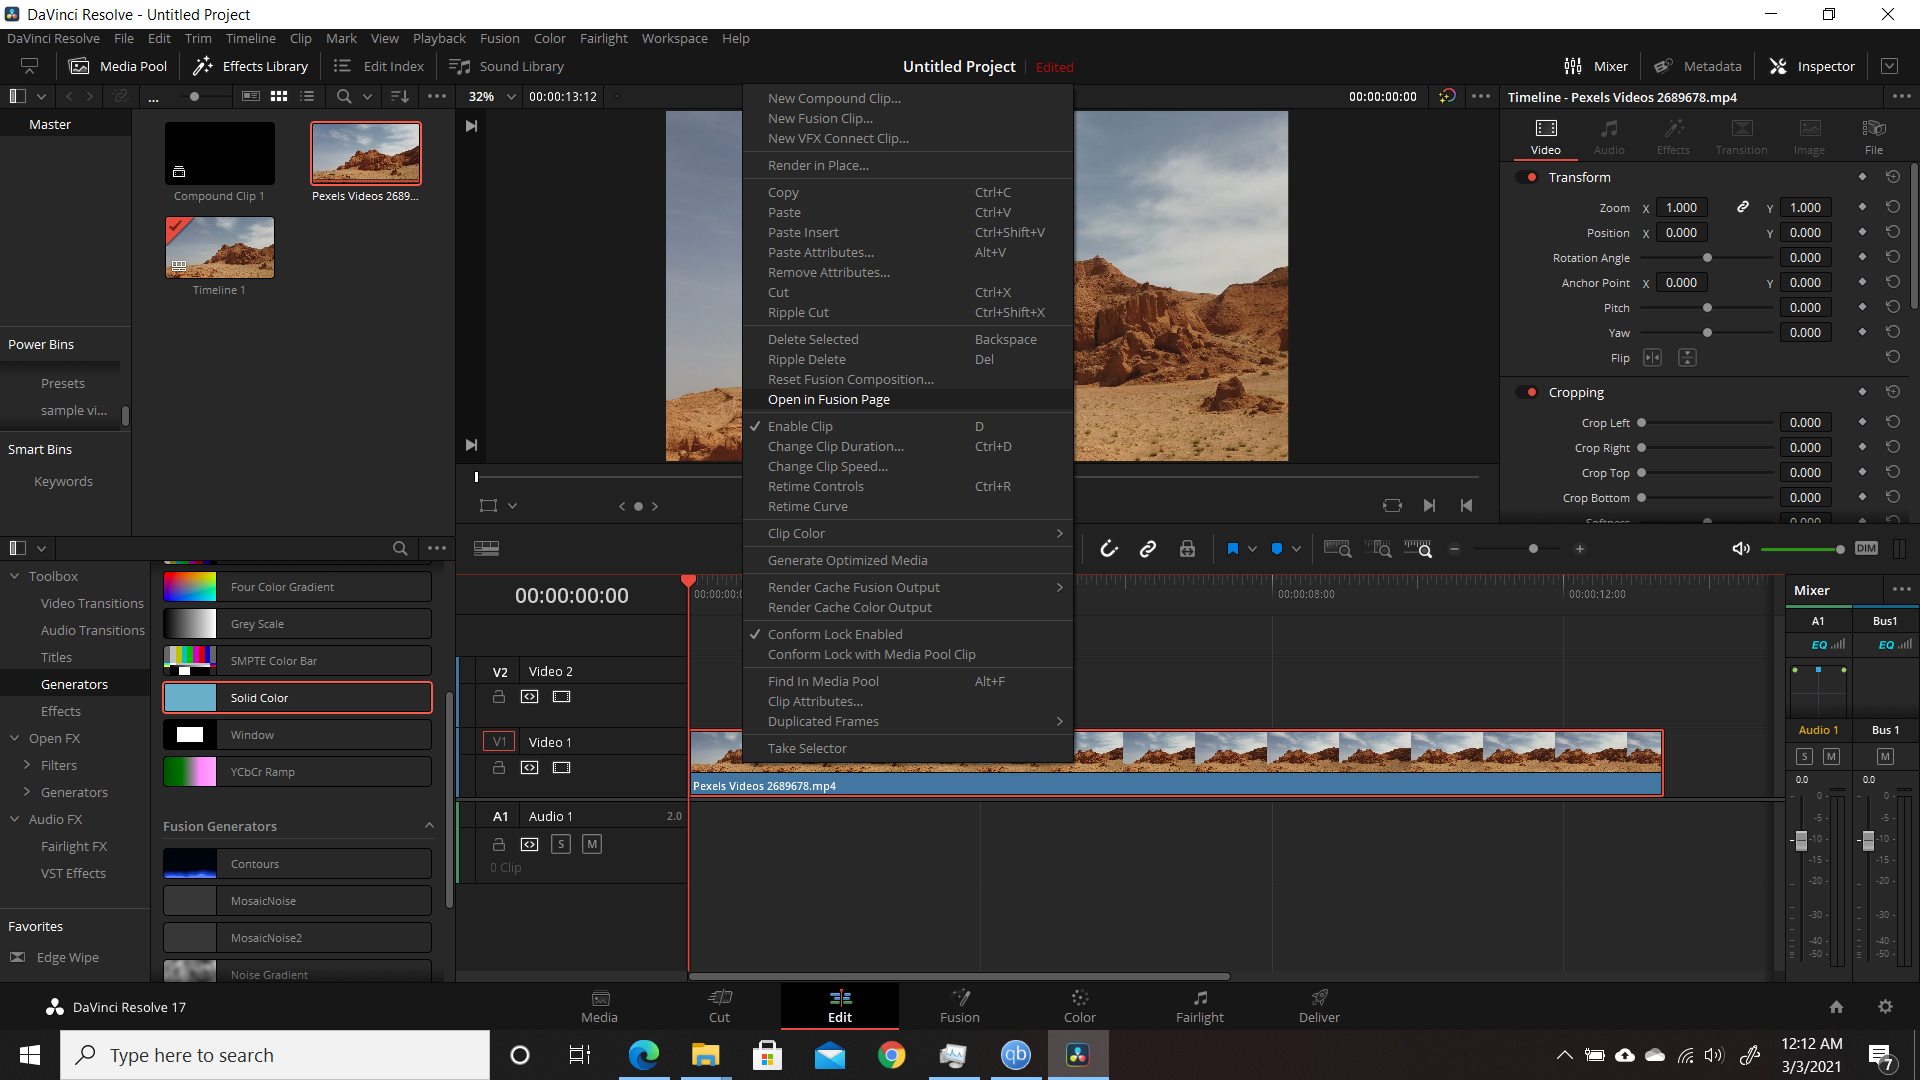
Task: Add a blue marker on timeline
Action: (1276, 548)
